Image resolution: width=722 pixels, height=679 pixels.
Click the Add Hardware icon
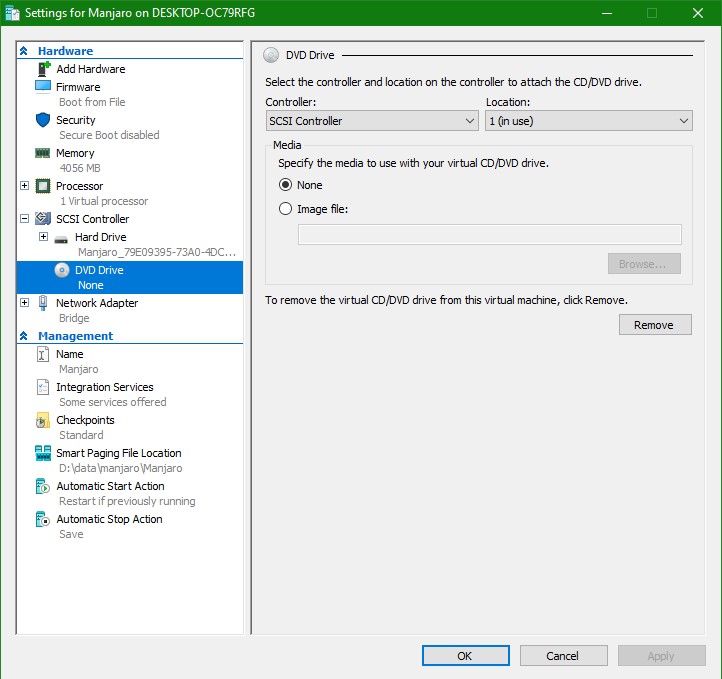[x=43, y=69]
